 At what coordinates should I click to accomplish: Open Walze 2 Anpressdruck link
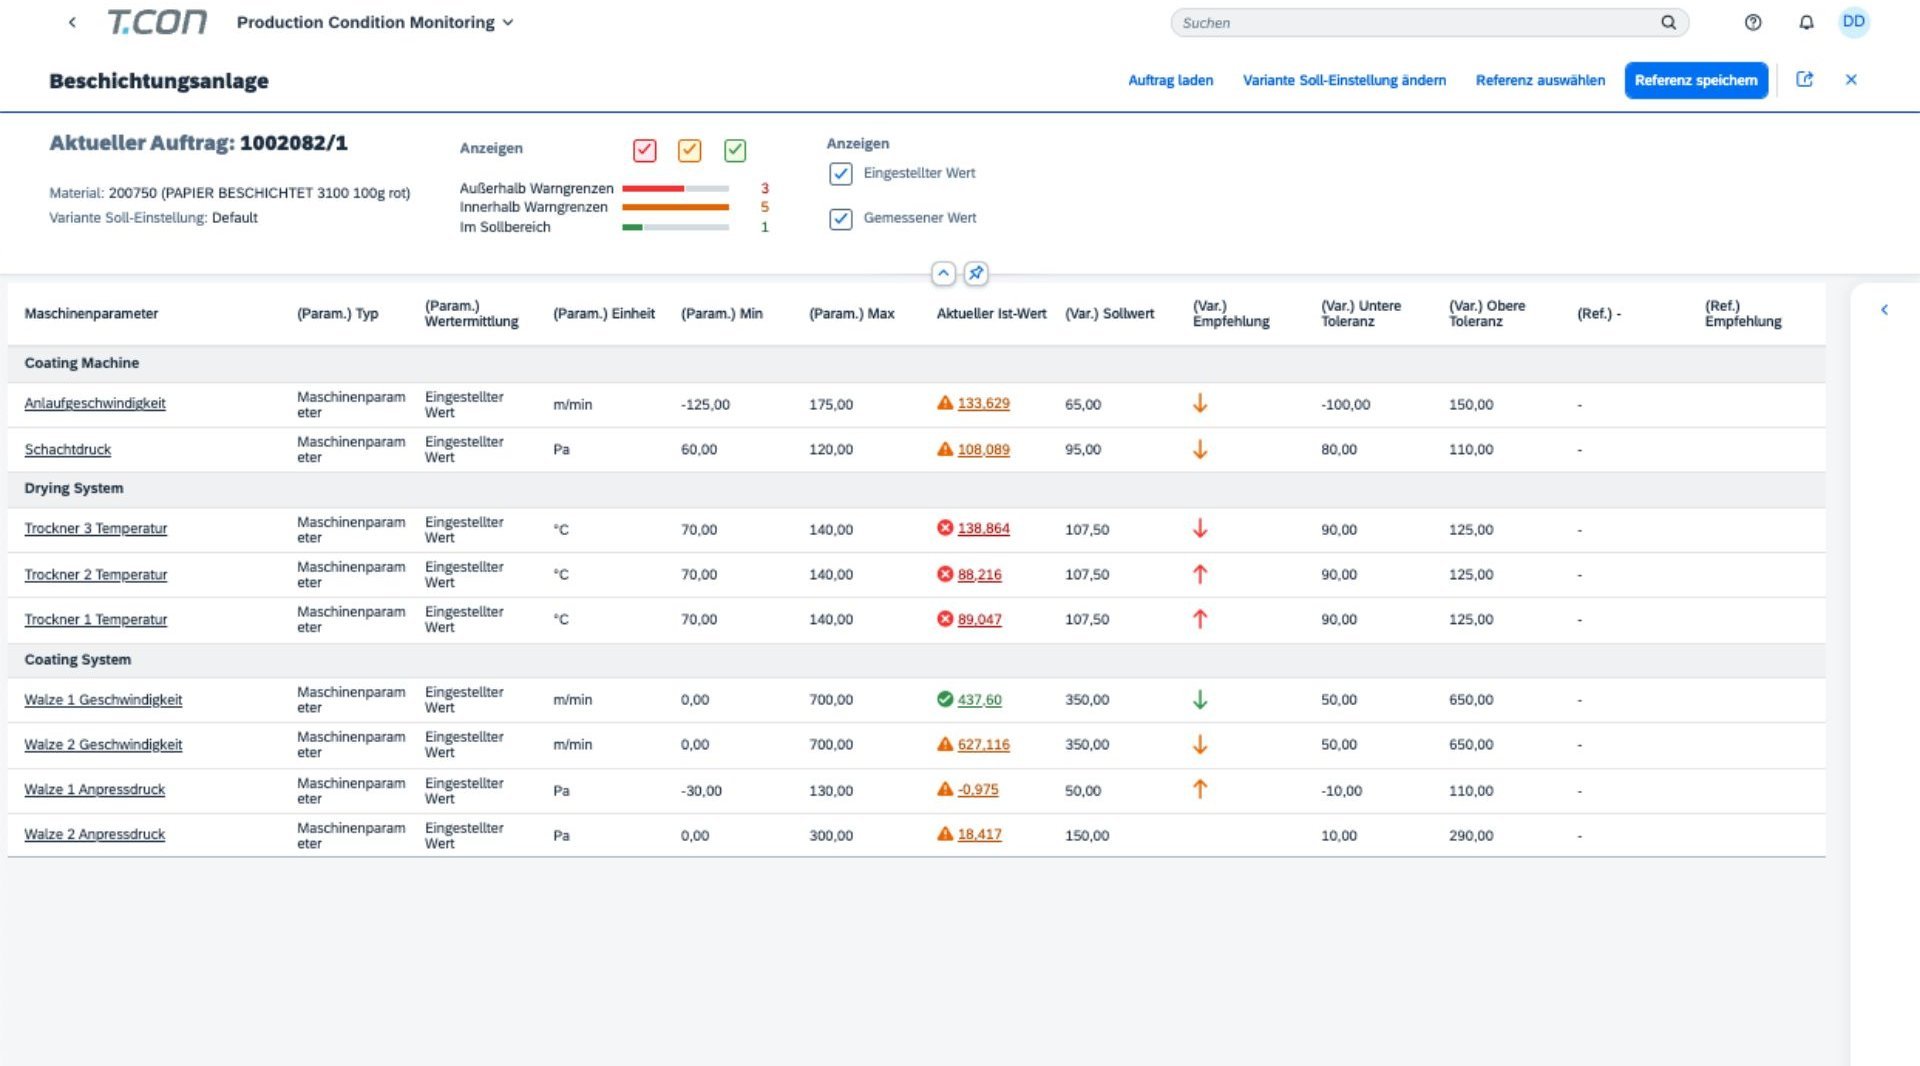coord(94,835)
